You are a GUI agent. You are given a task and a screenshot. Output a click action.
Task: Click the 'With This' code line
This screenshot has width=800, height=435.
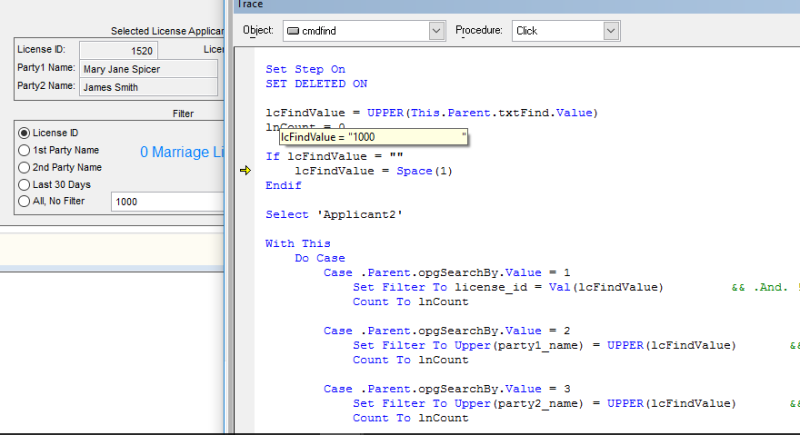click(298, 243)
